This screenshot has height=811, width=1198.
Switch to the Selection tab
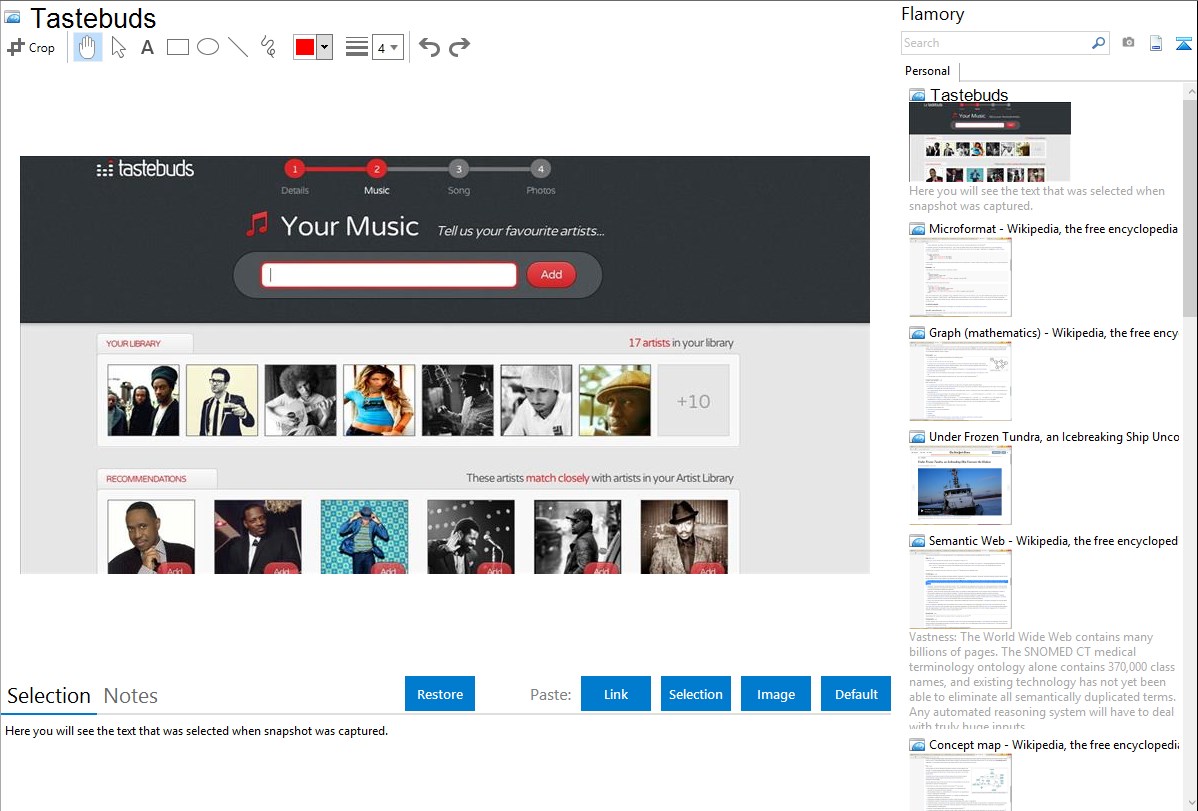[x=49, y=696]
